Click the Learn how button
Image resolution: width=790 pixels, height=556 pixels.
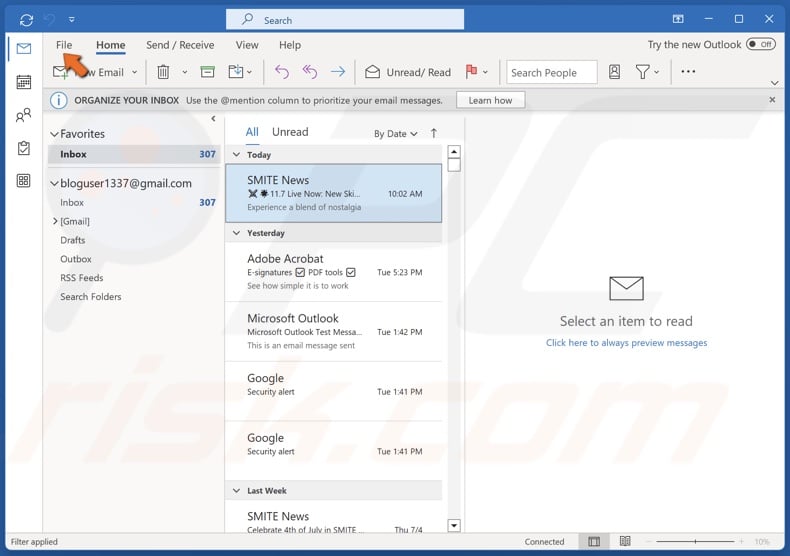[490, 100]
